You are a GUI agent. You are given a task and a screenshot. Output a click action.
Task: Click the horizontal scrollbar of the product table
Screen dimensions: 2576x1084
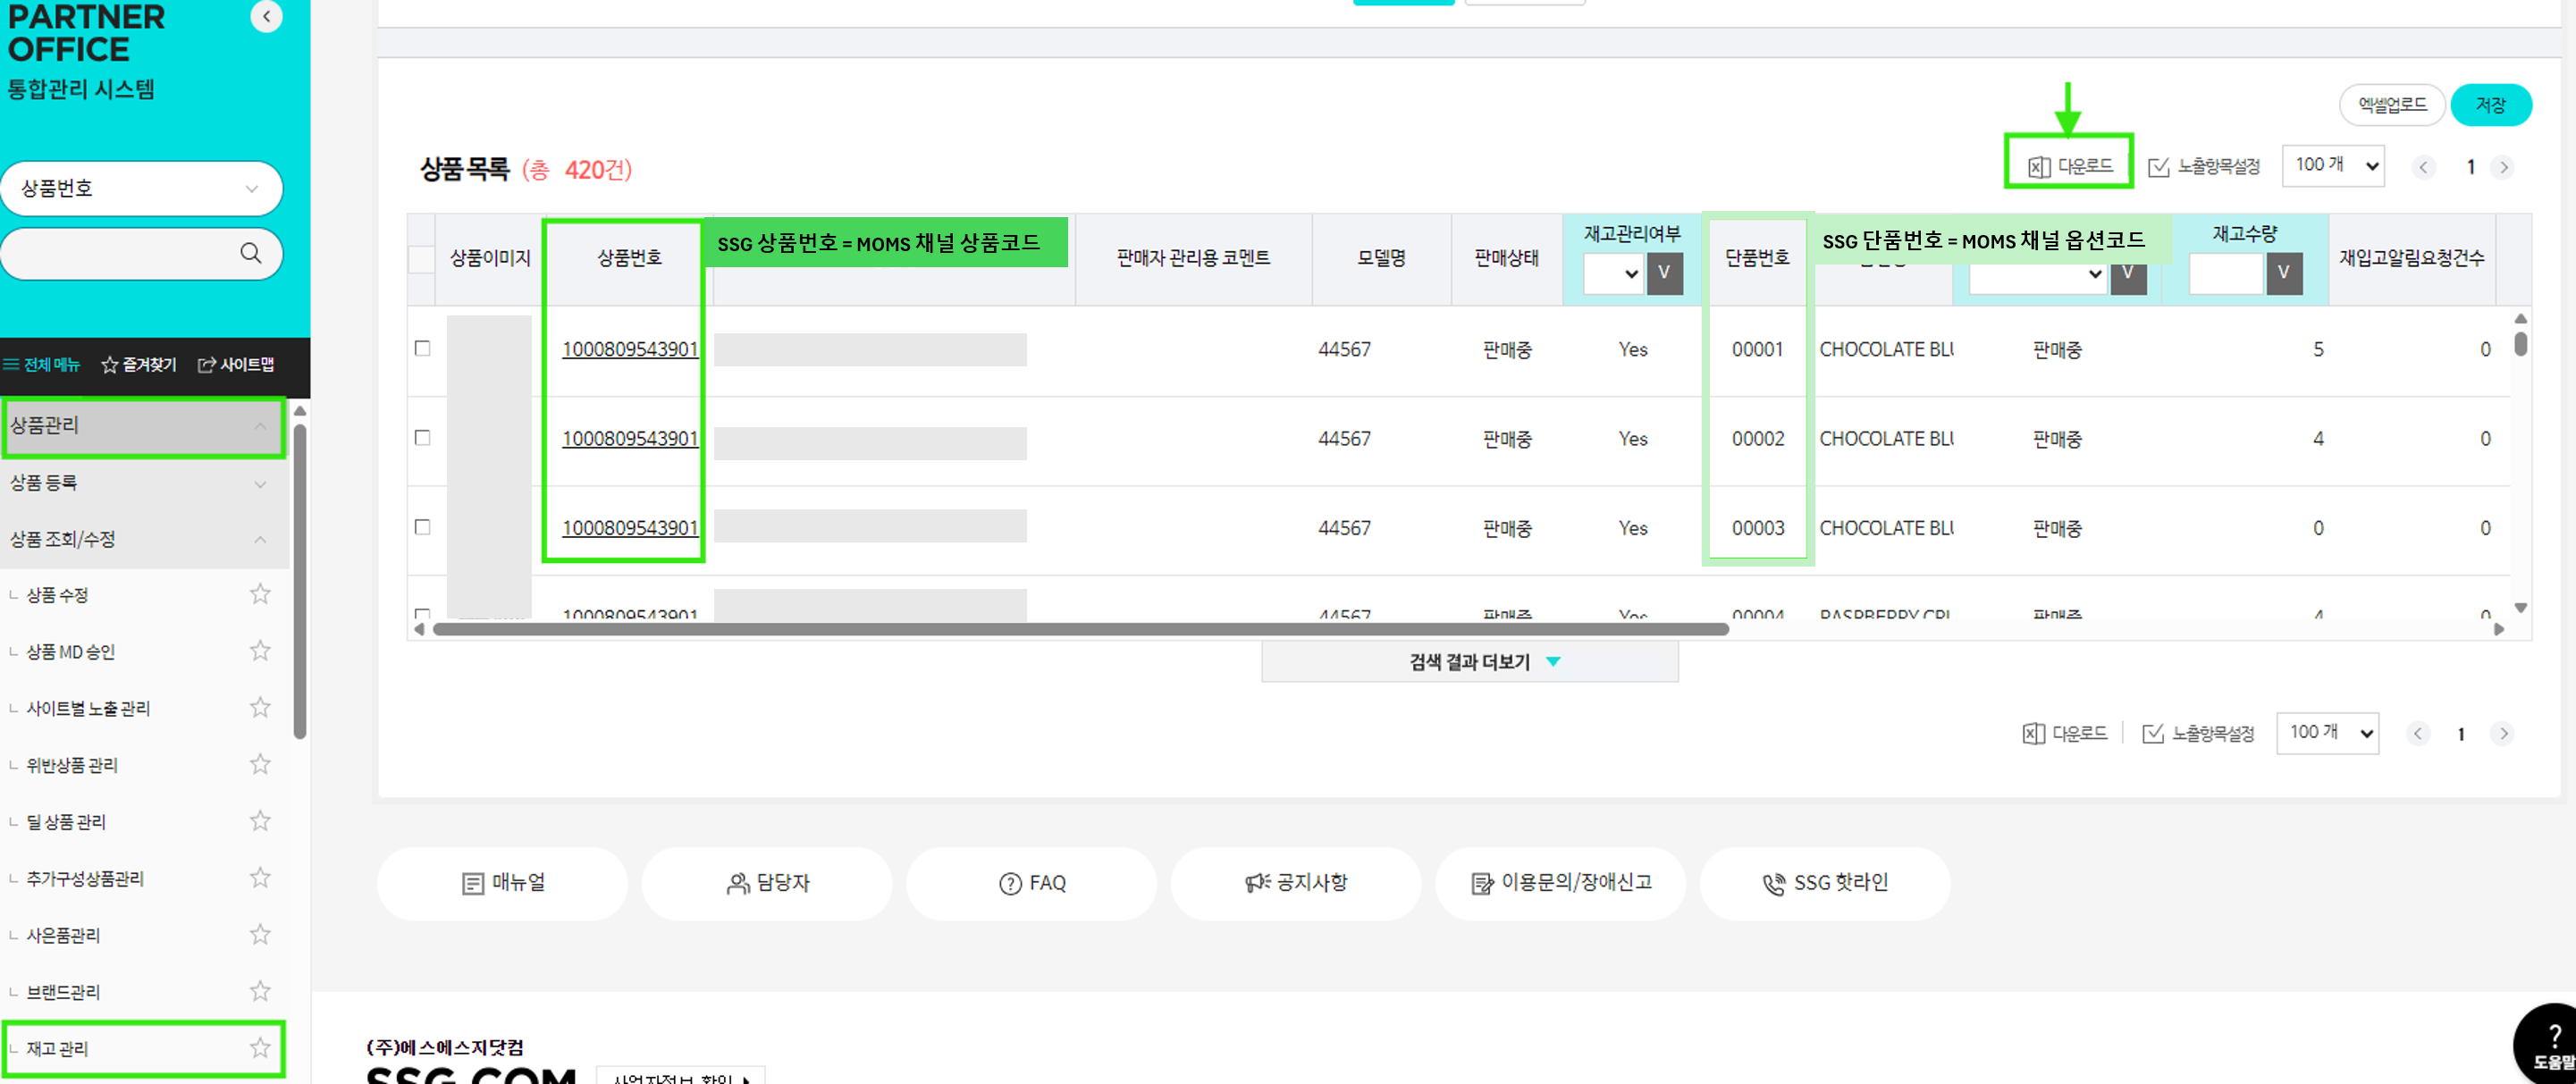(x=1080, y=629)
